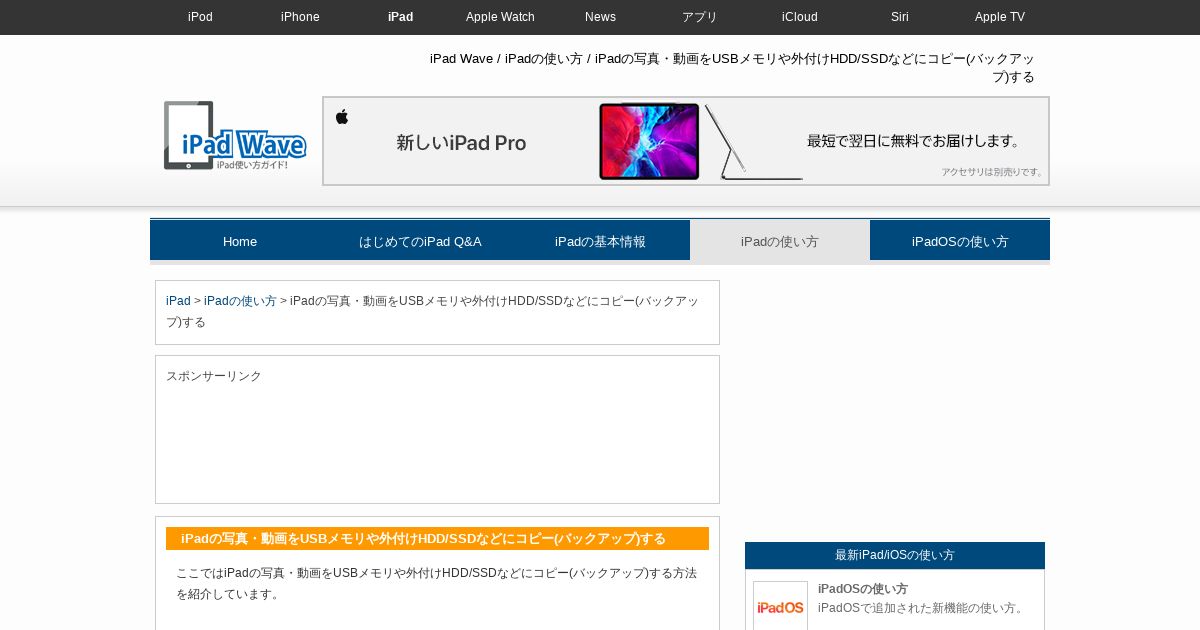Click 新しいiPad Pro banner text
This screenshot has height=630, width=1200.
click(x=461, y=143)
